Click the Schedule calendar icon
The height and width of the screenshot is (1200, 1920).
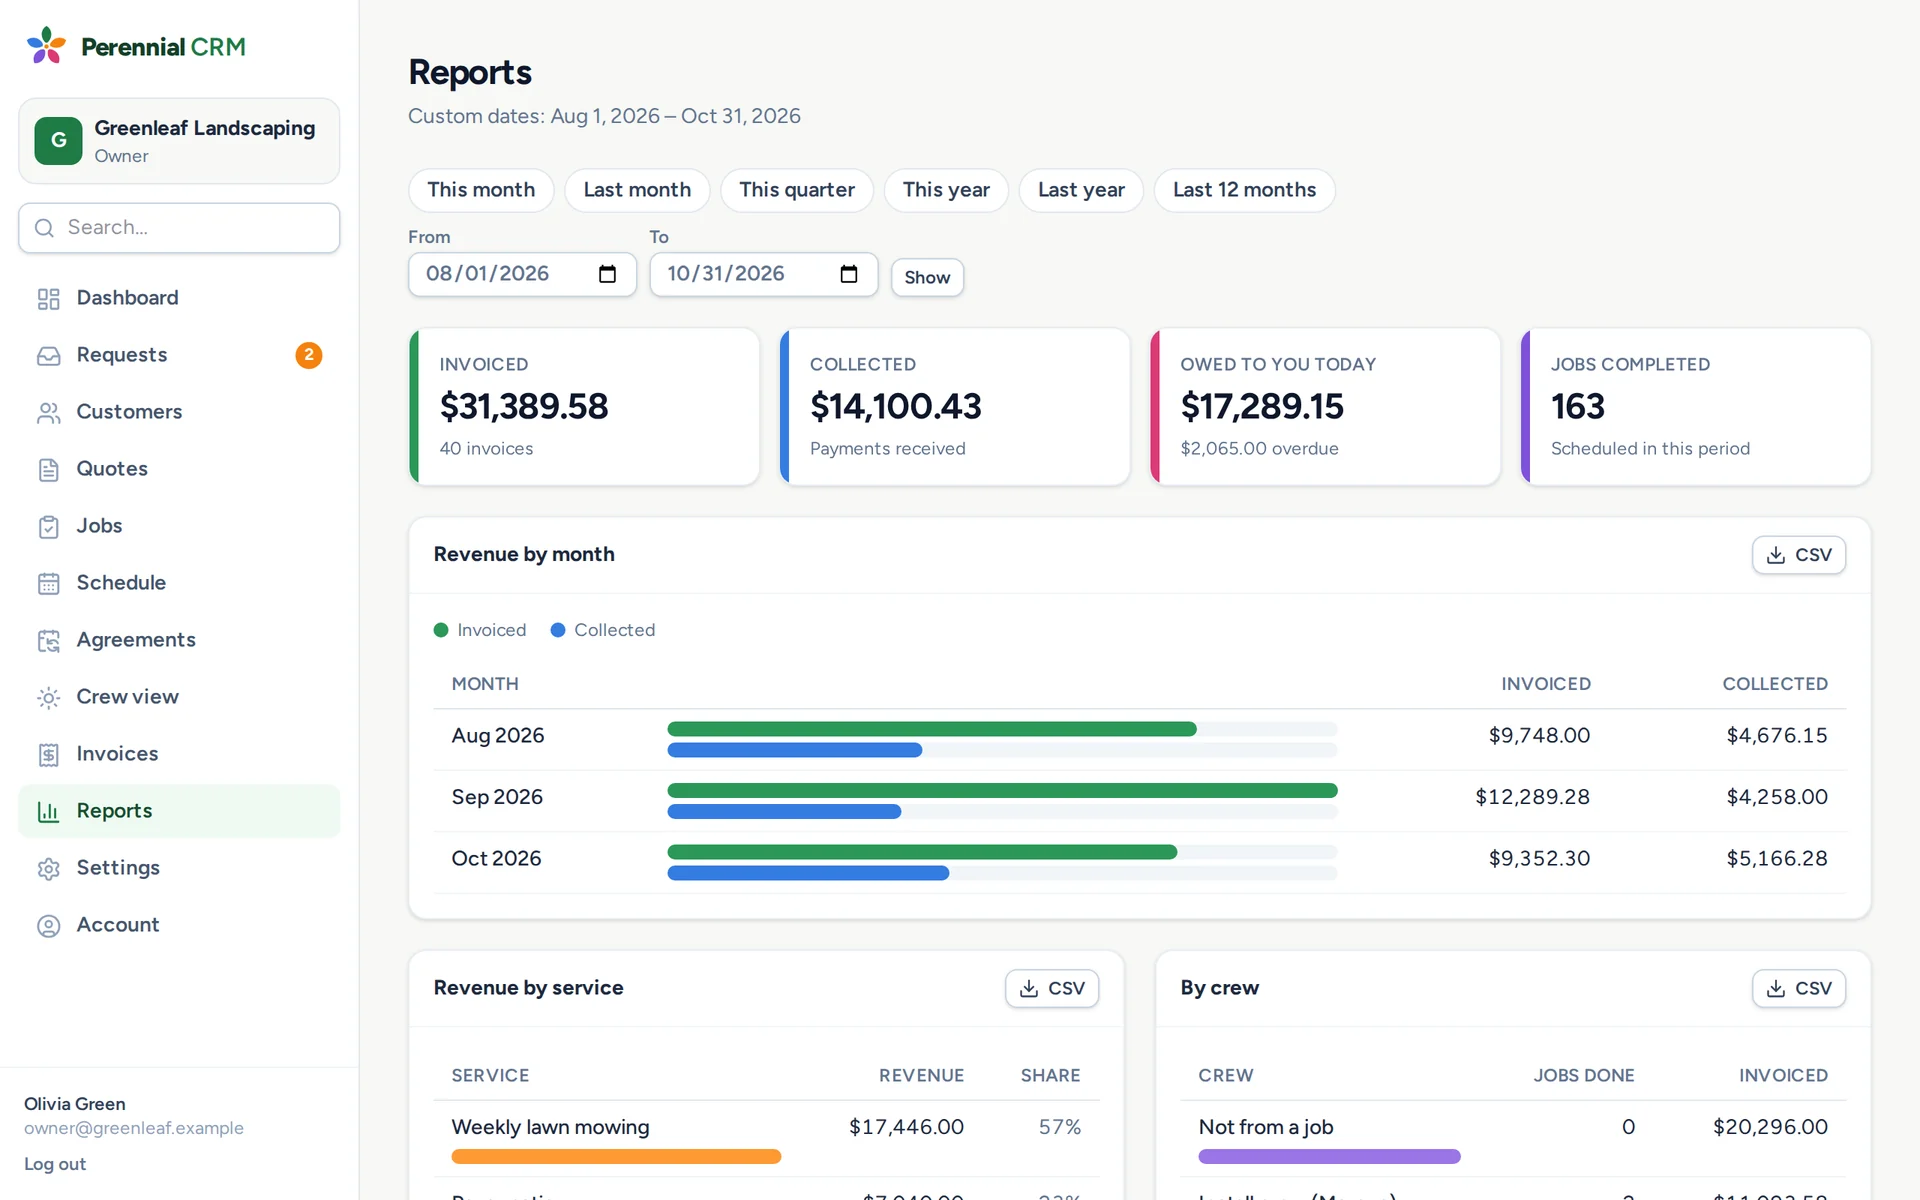point(48,584)
